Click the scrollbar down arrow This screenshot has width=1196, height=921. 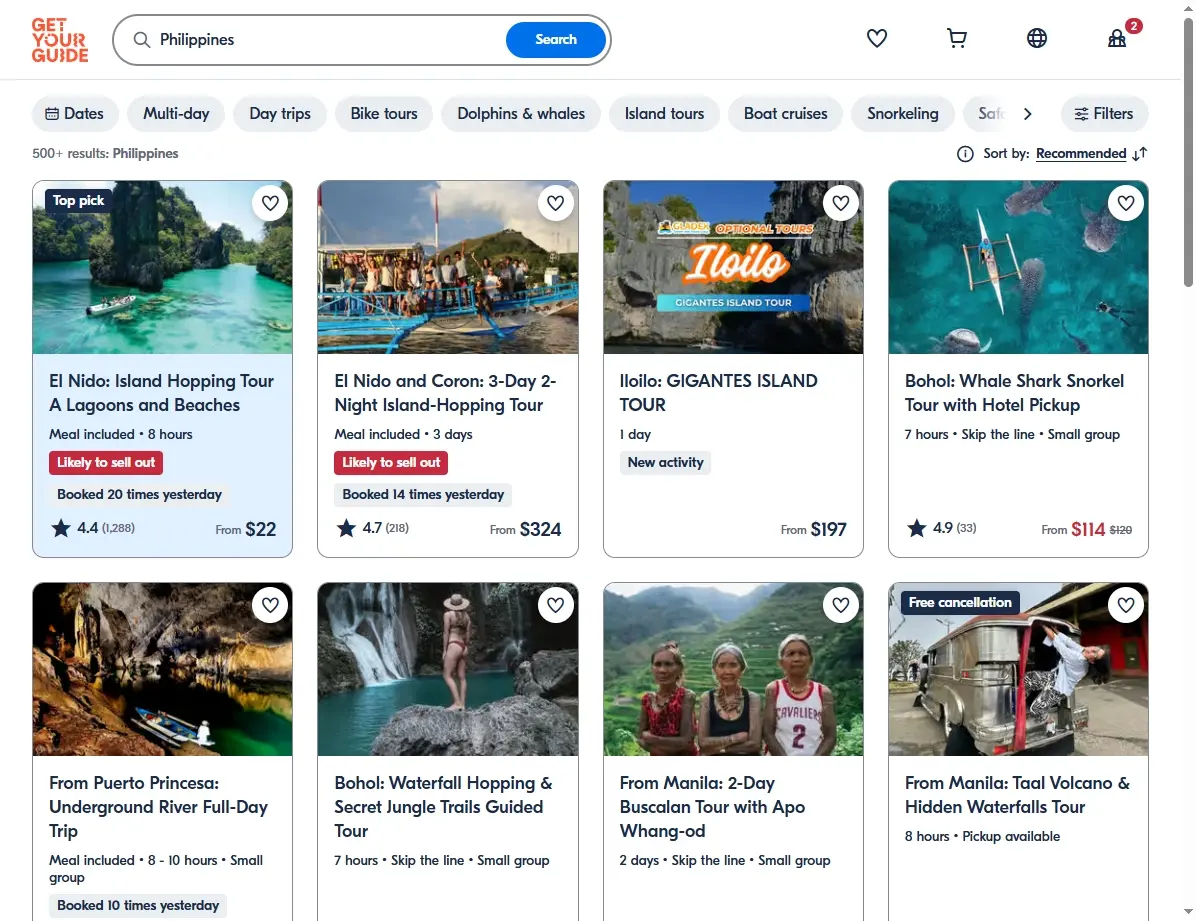[x=1188, y=912]
